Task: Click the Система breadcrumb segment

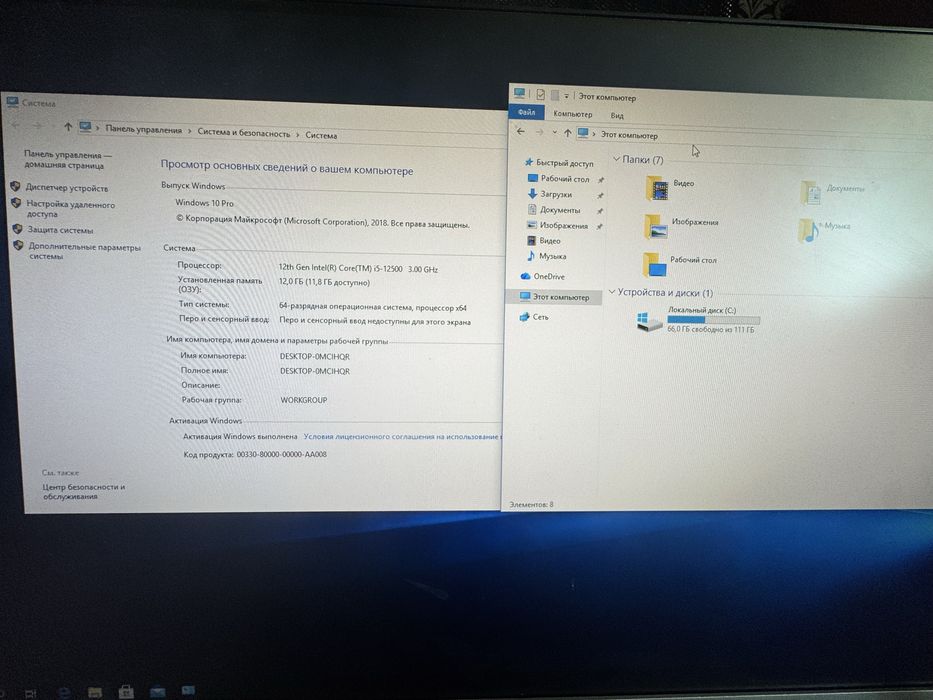Action: pyautogui.click(x=321, y=135)
